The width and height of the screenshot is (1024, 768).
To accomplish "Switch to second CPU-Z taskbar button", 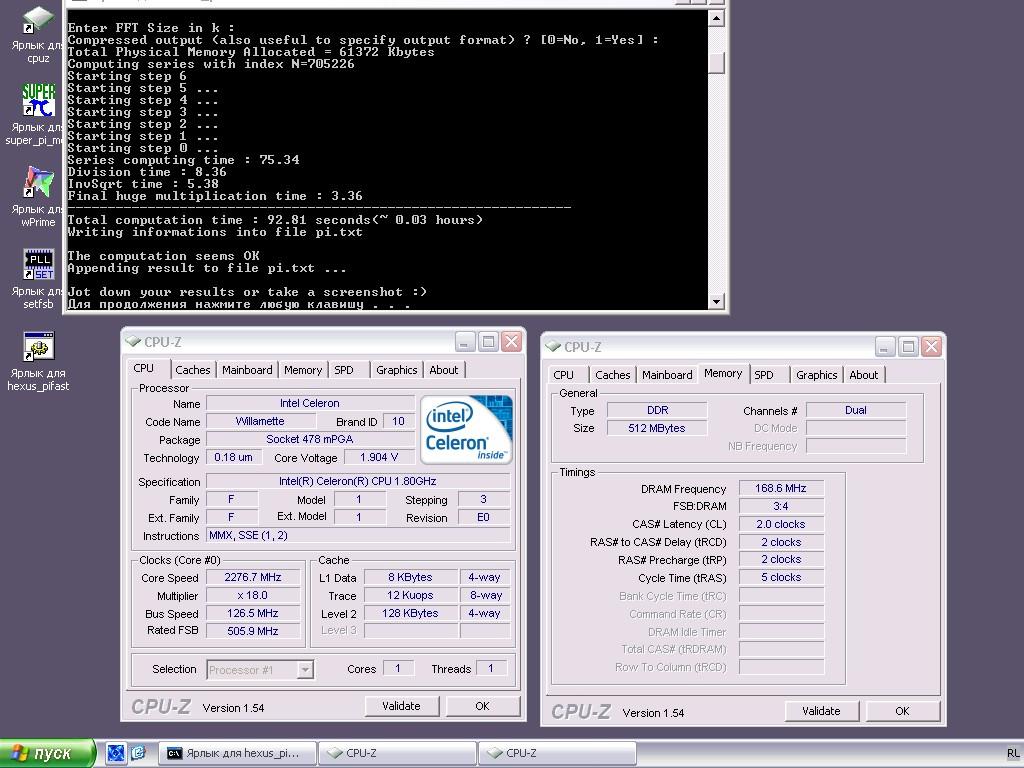I will (558, 753).
